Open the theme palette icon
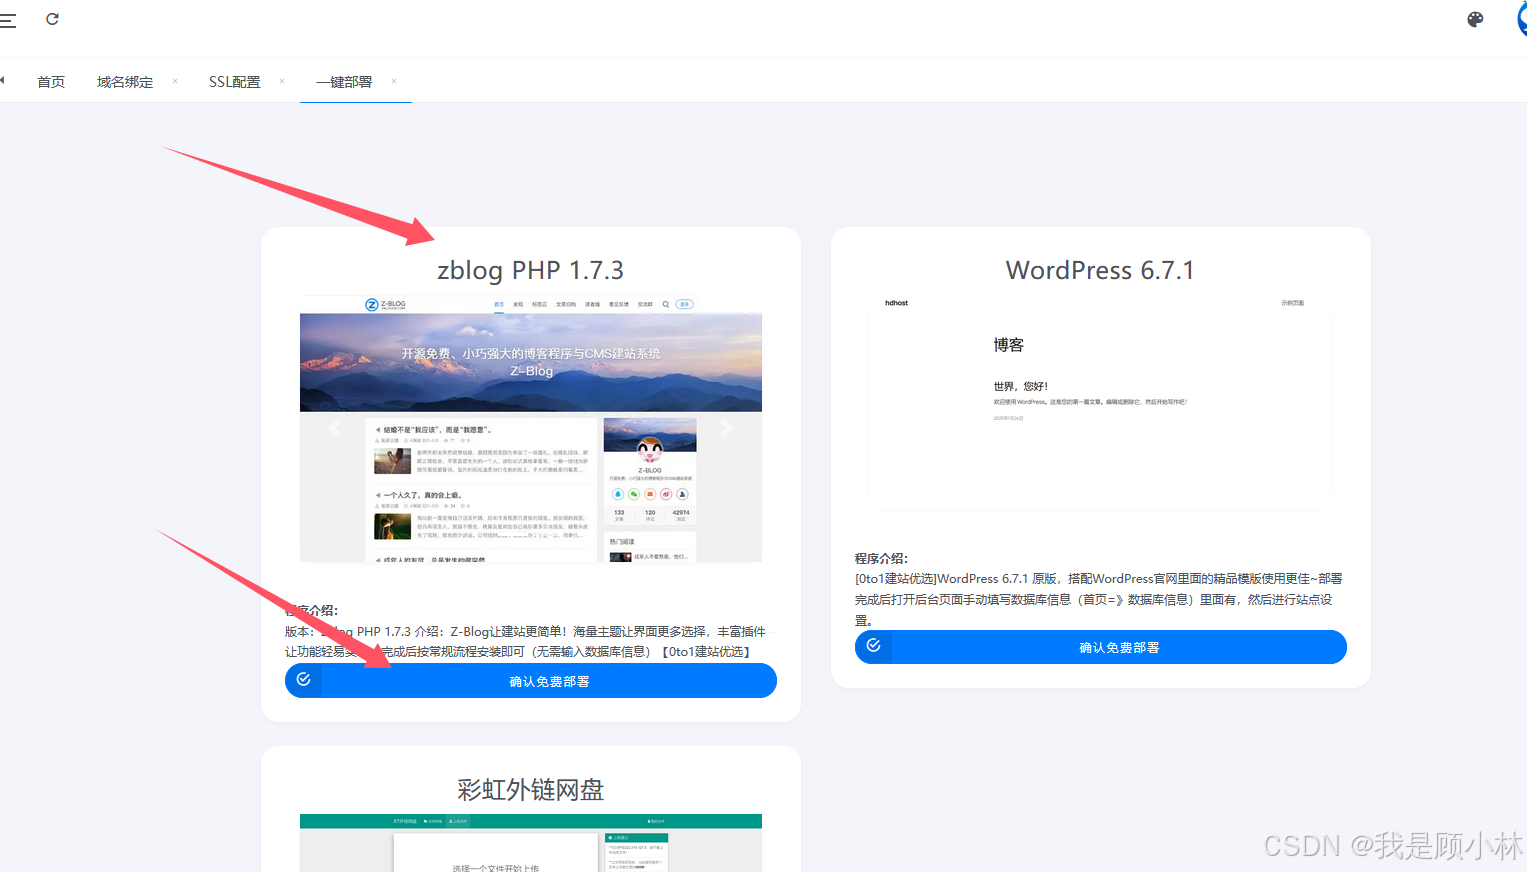The width and height of the screenshot is (1527, 872). pyautogui.click(x=1475, y=19)
